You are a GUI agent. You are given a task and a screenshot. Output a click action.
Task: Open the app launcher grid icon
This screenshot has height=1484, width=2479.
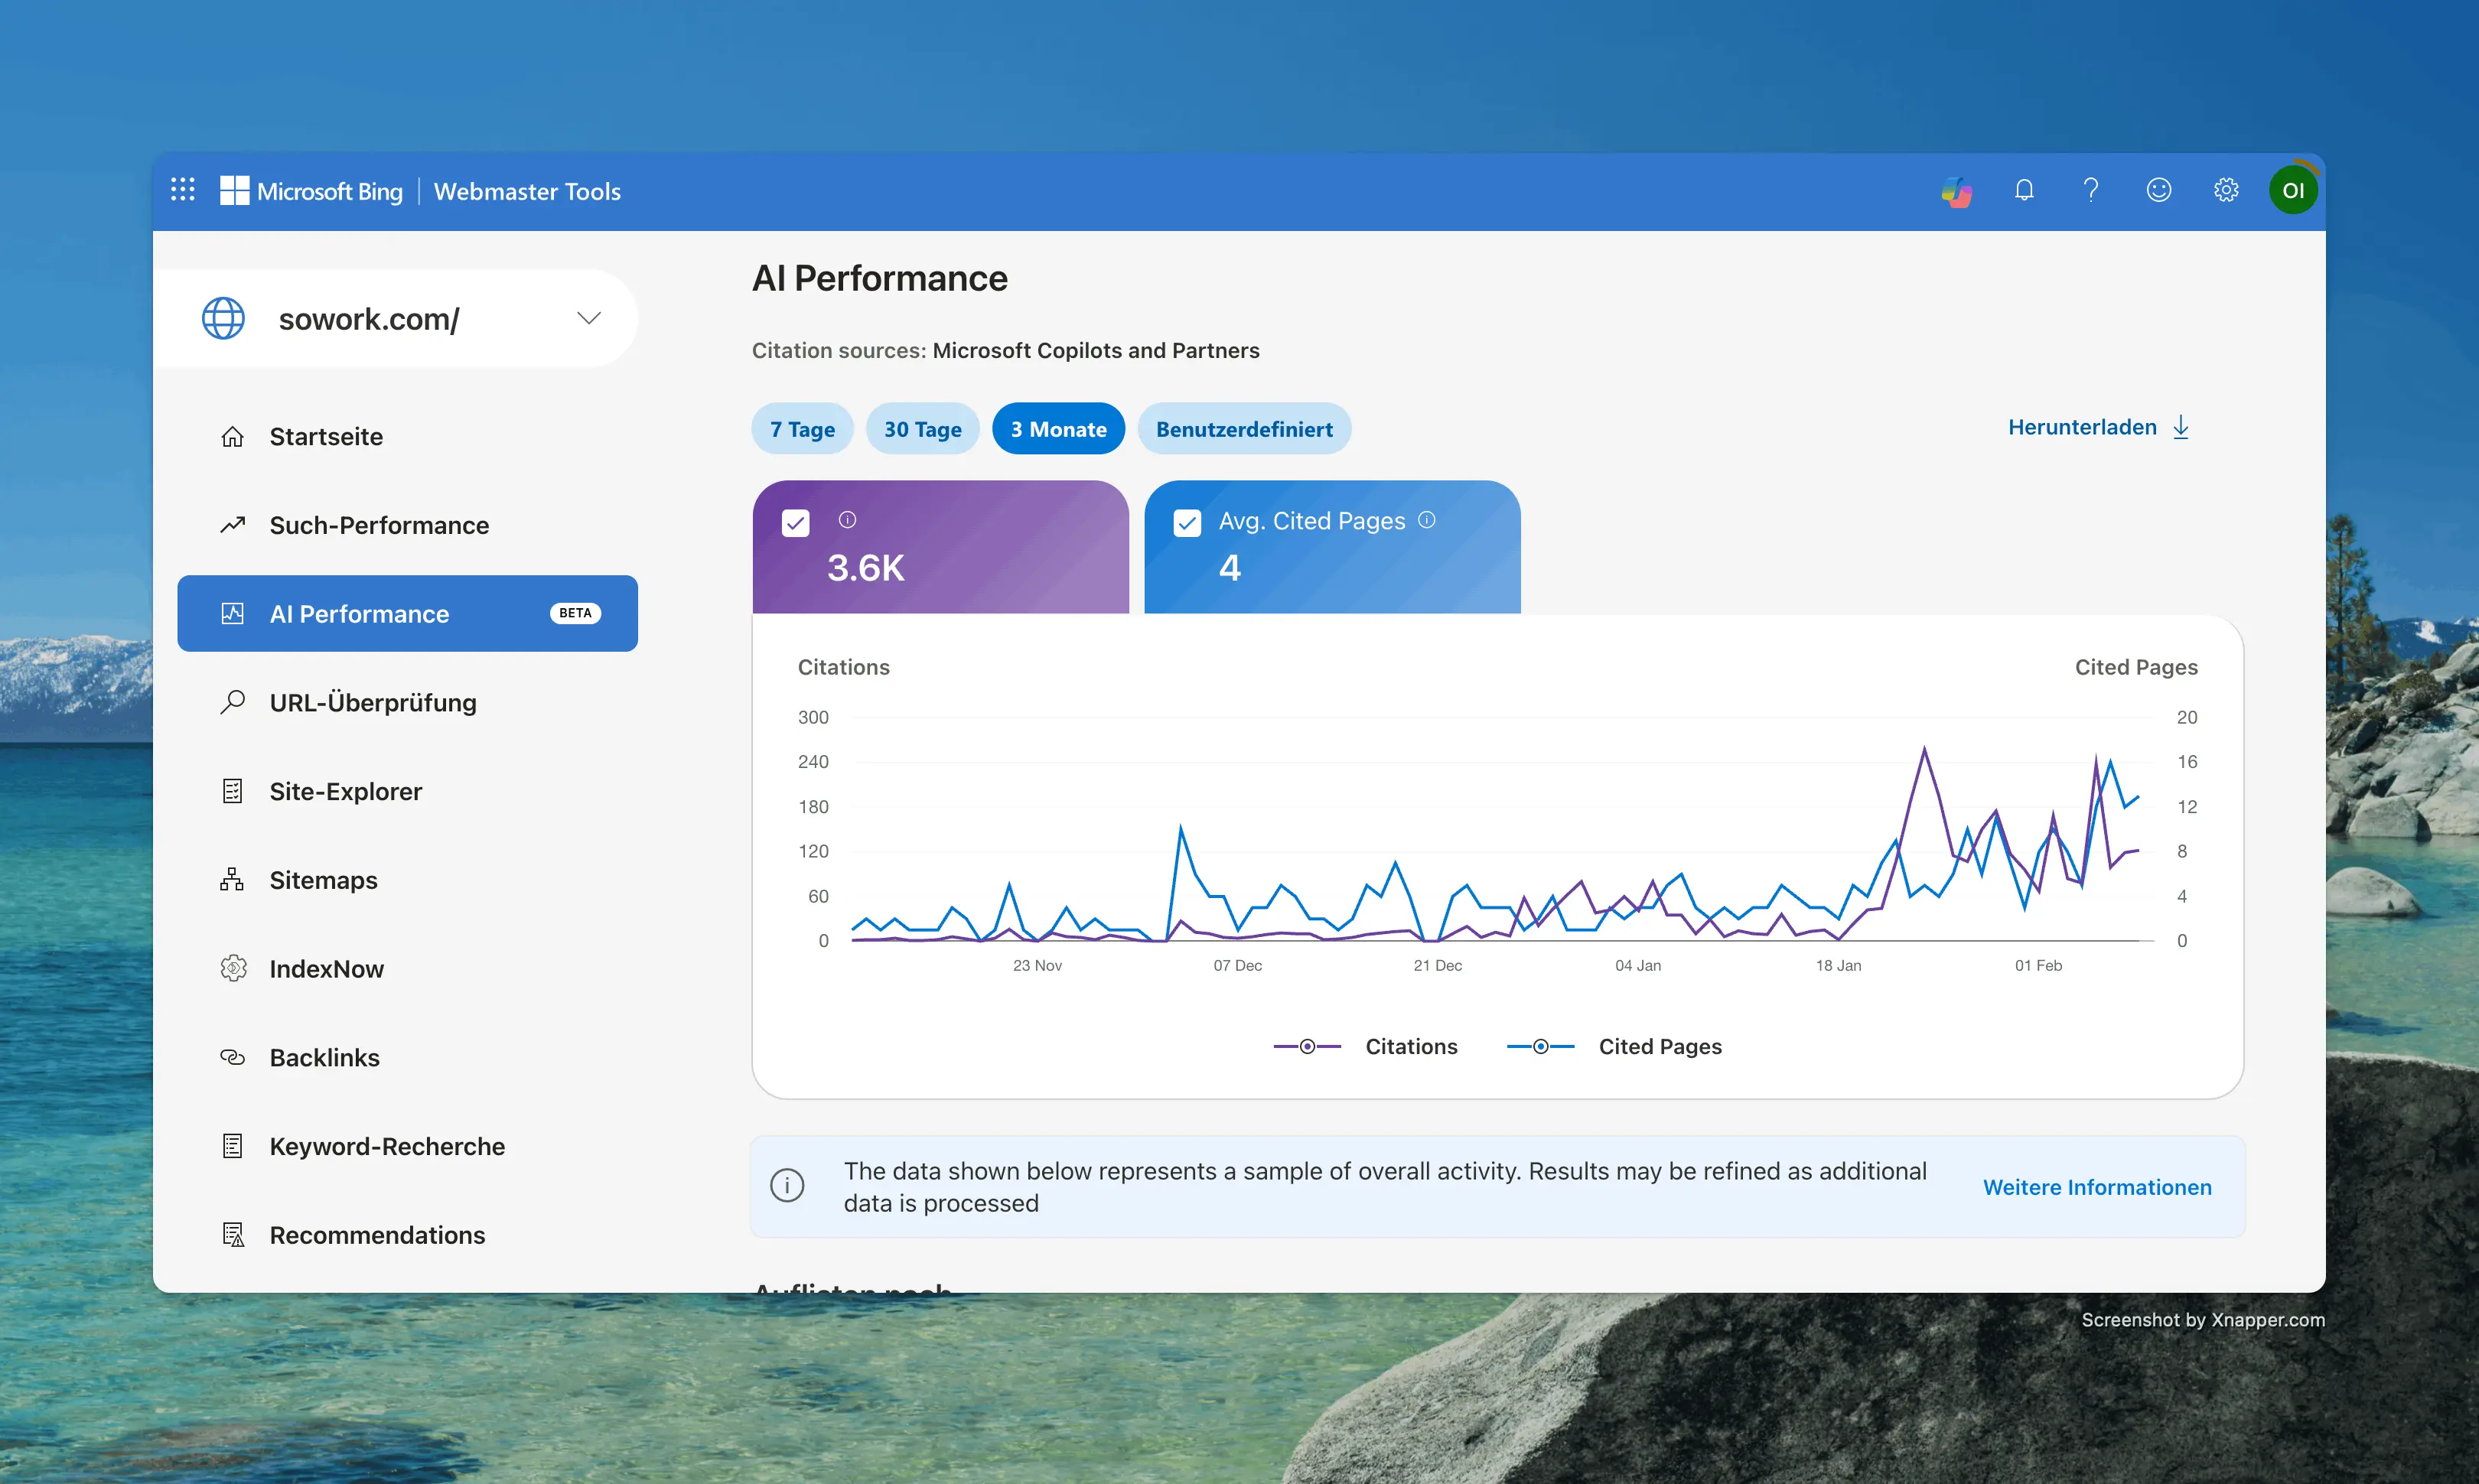[182, 190]
